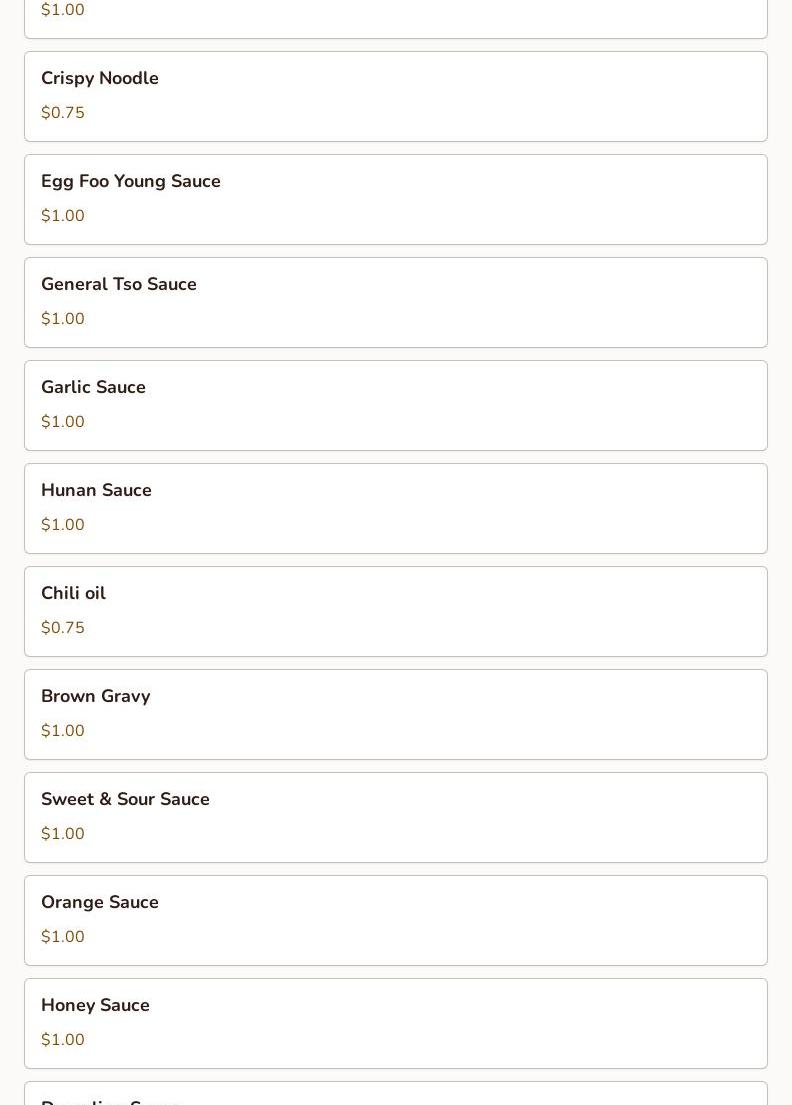Image resolution: width=792 pixels, height=1105 pixels.
Task: Click the Crispy Noodle $0.75 price
Action: pos(63,113)
